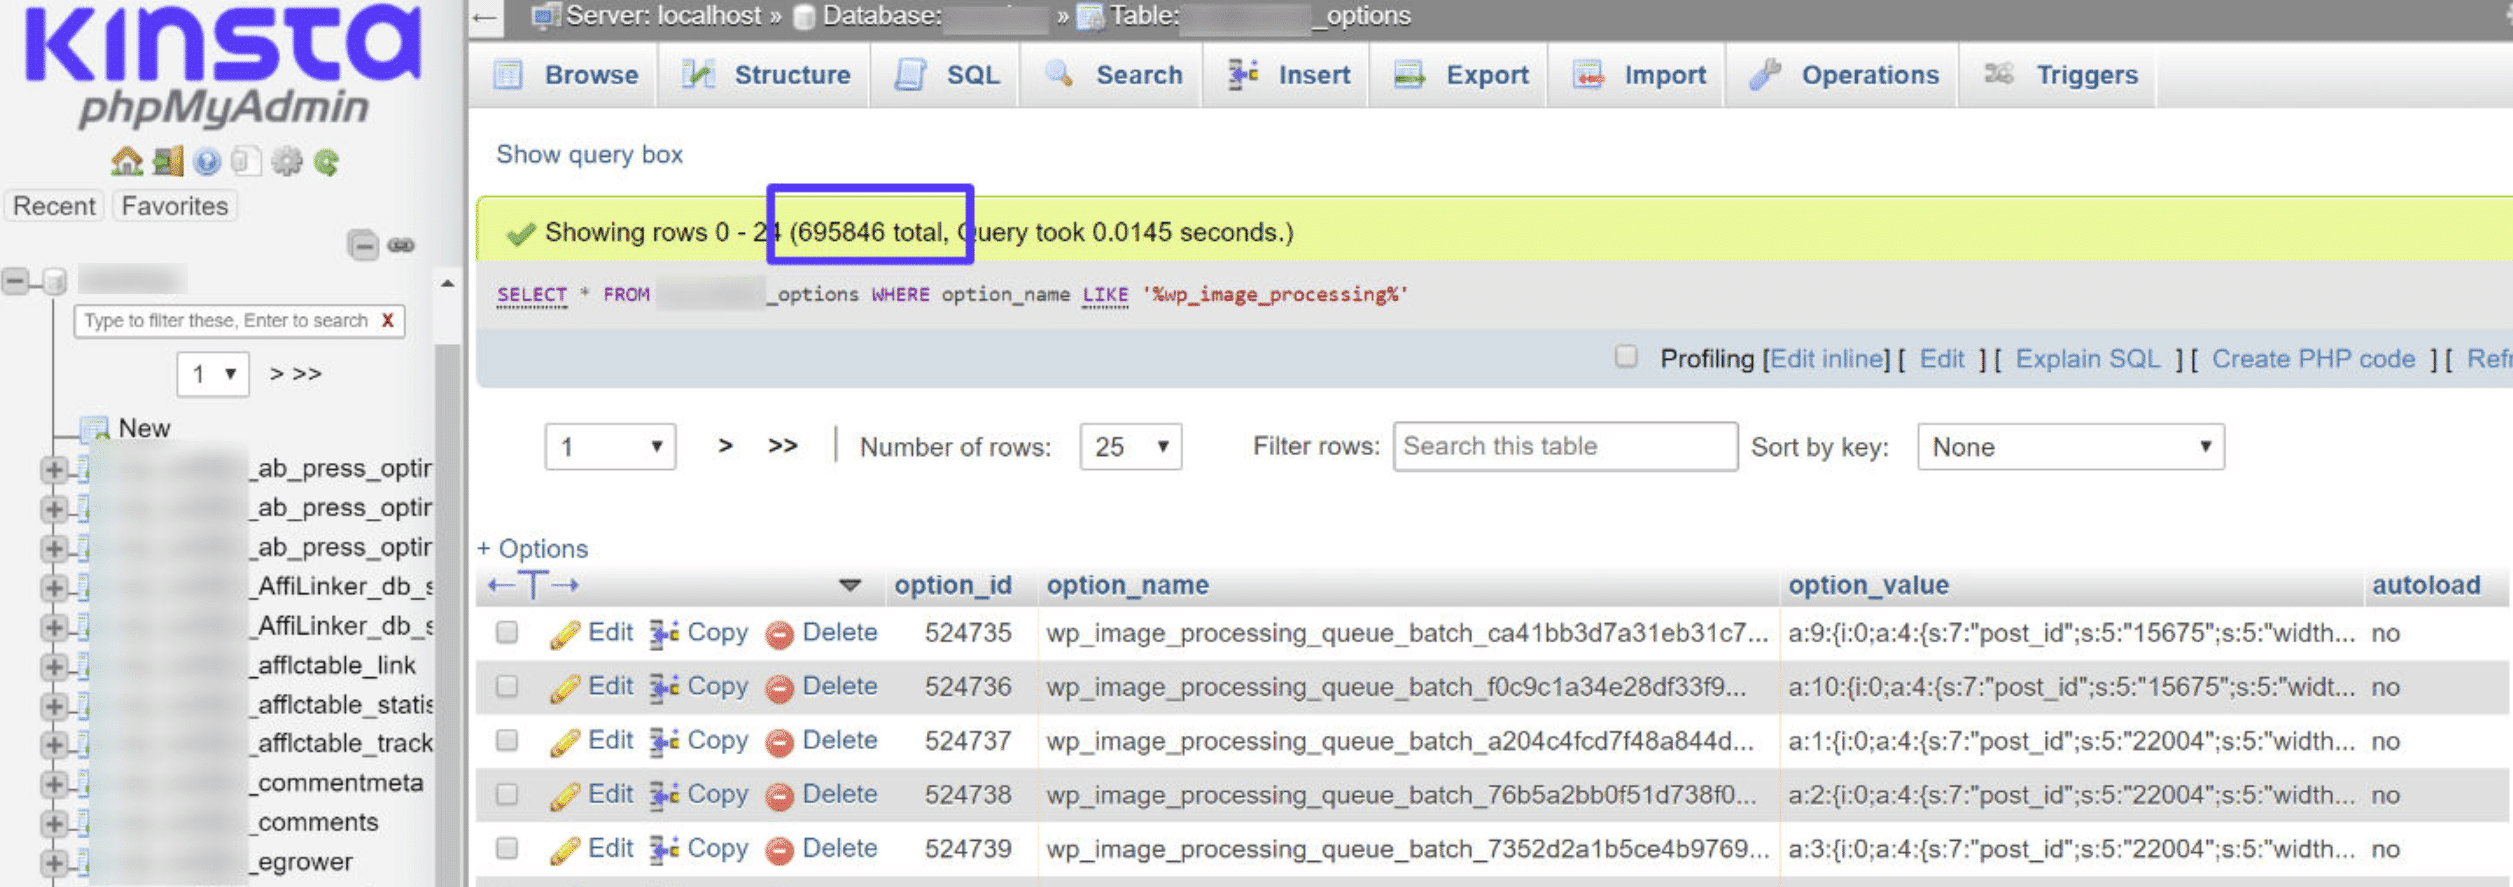Enable the Profiling checkbox
The width and height of the screenshot is (2513, 887).
tap(1626, 357)
